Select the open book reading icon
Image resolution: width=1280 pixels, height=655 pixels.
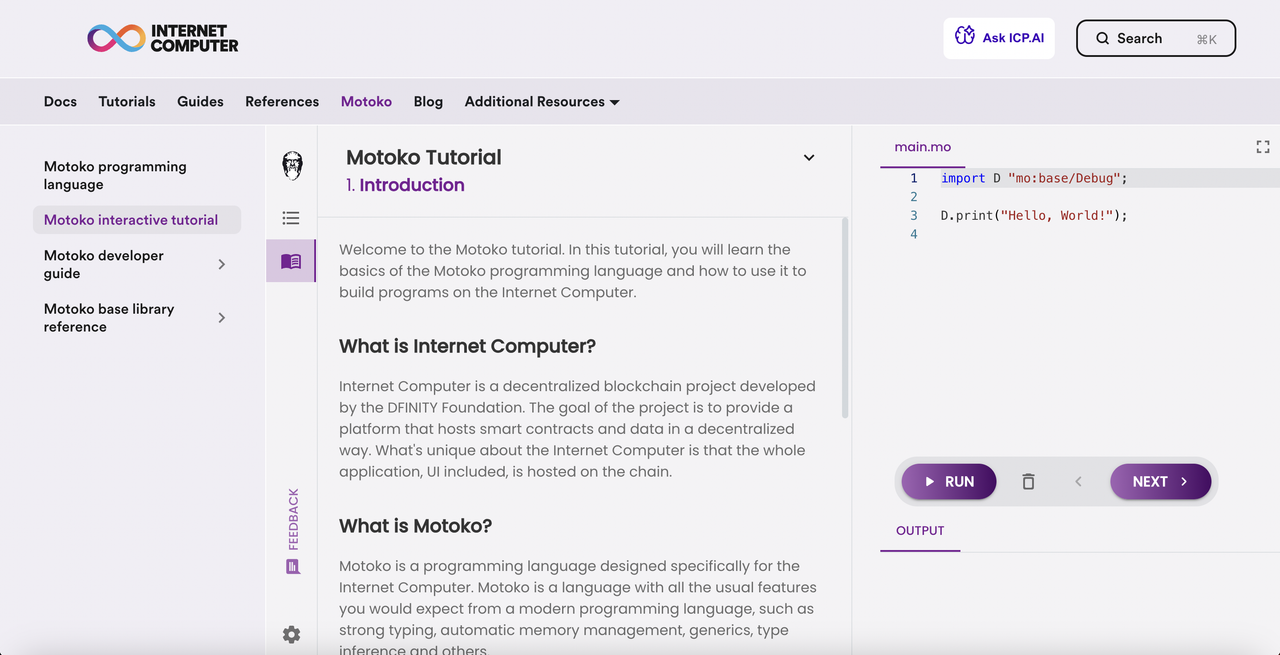(x=291, y=261)
